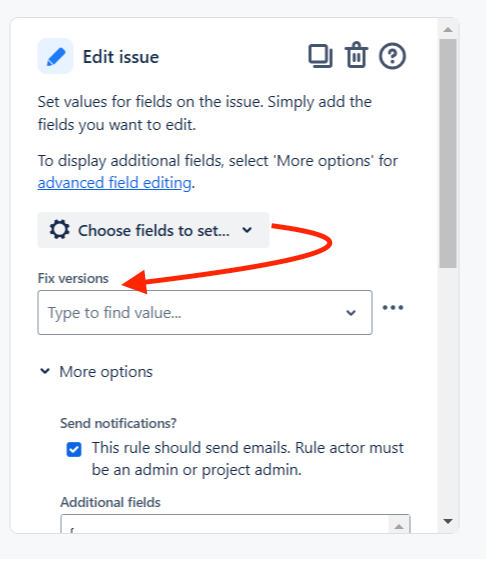
Task: Click the scrollbar up arrow
Action: pyautogui.click(x=448, y=29)
